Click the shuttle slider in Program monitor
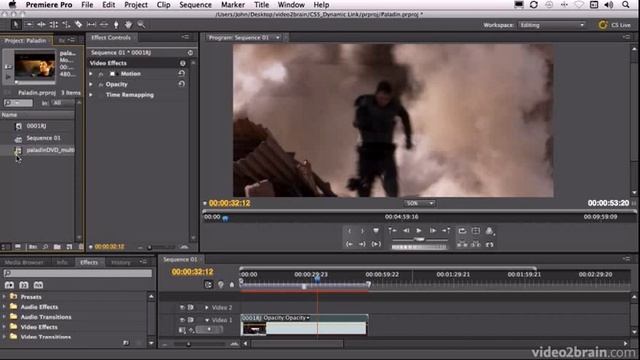This screenshot has width=640, height=360. click(x=419, y=240)
